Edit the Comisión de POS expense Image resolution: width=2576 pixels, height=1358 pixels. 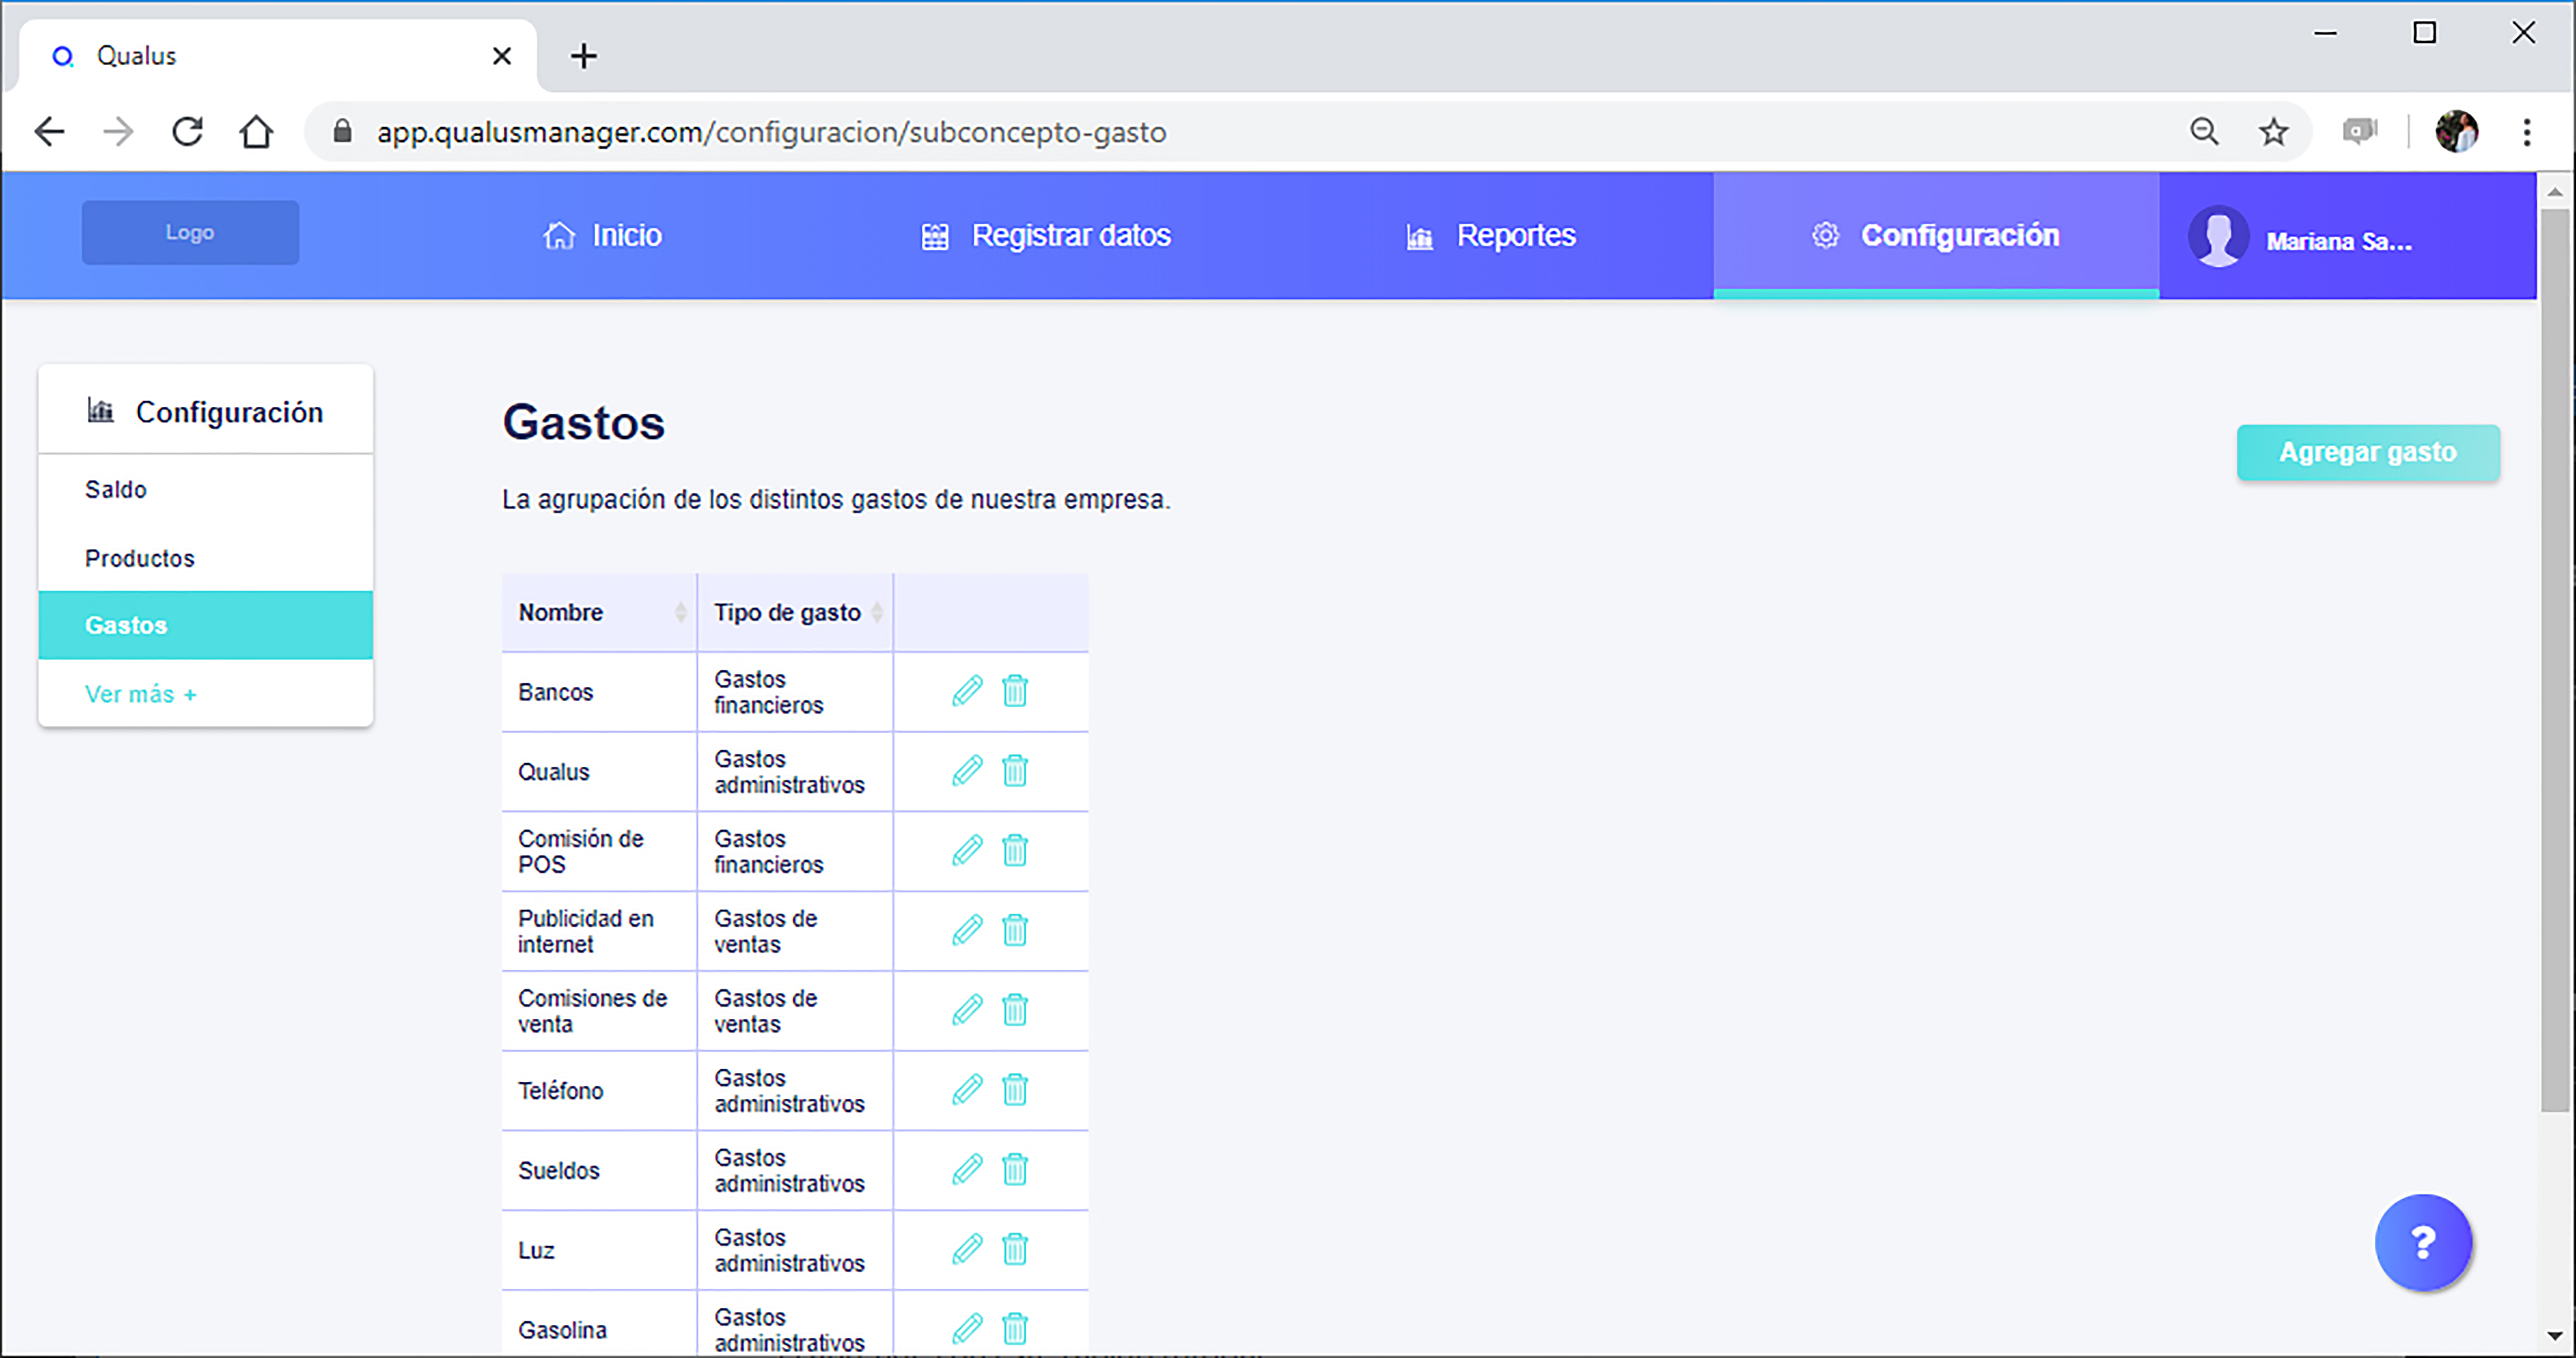tap(967, 851)
